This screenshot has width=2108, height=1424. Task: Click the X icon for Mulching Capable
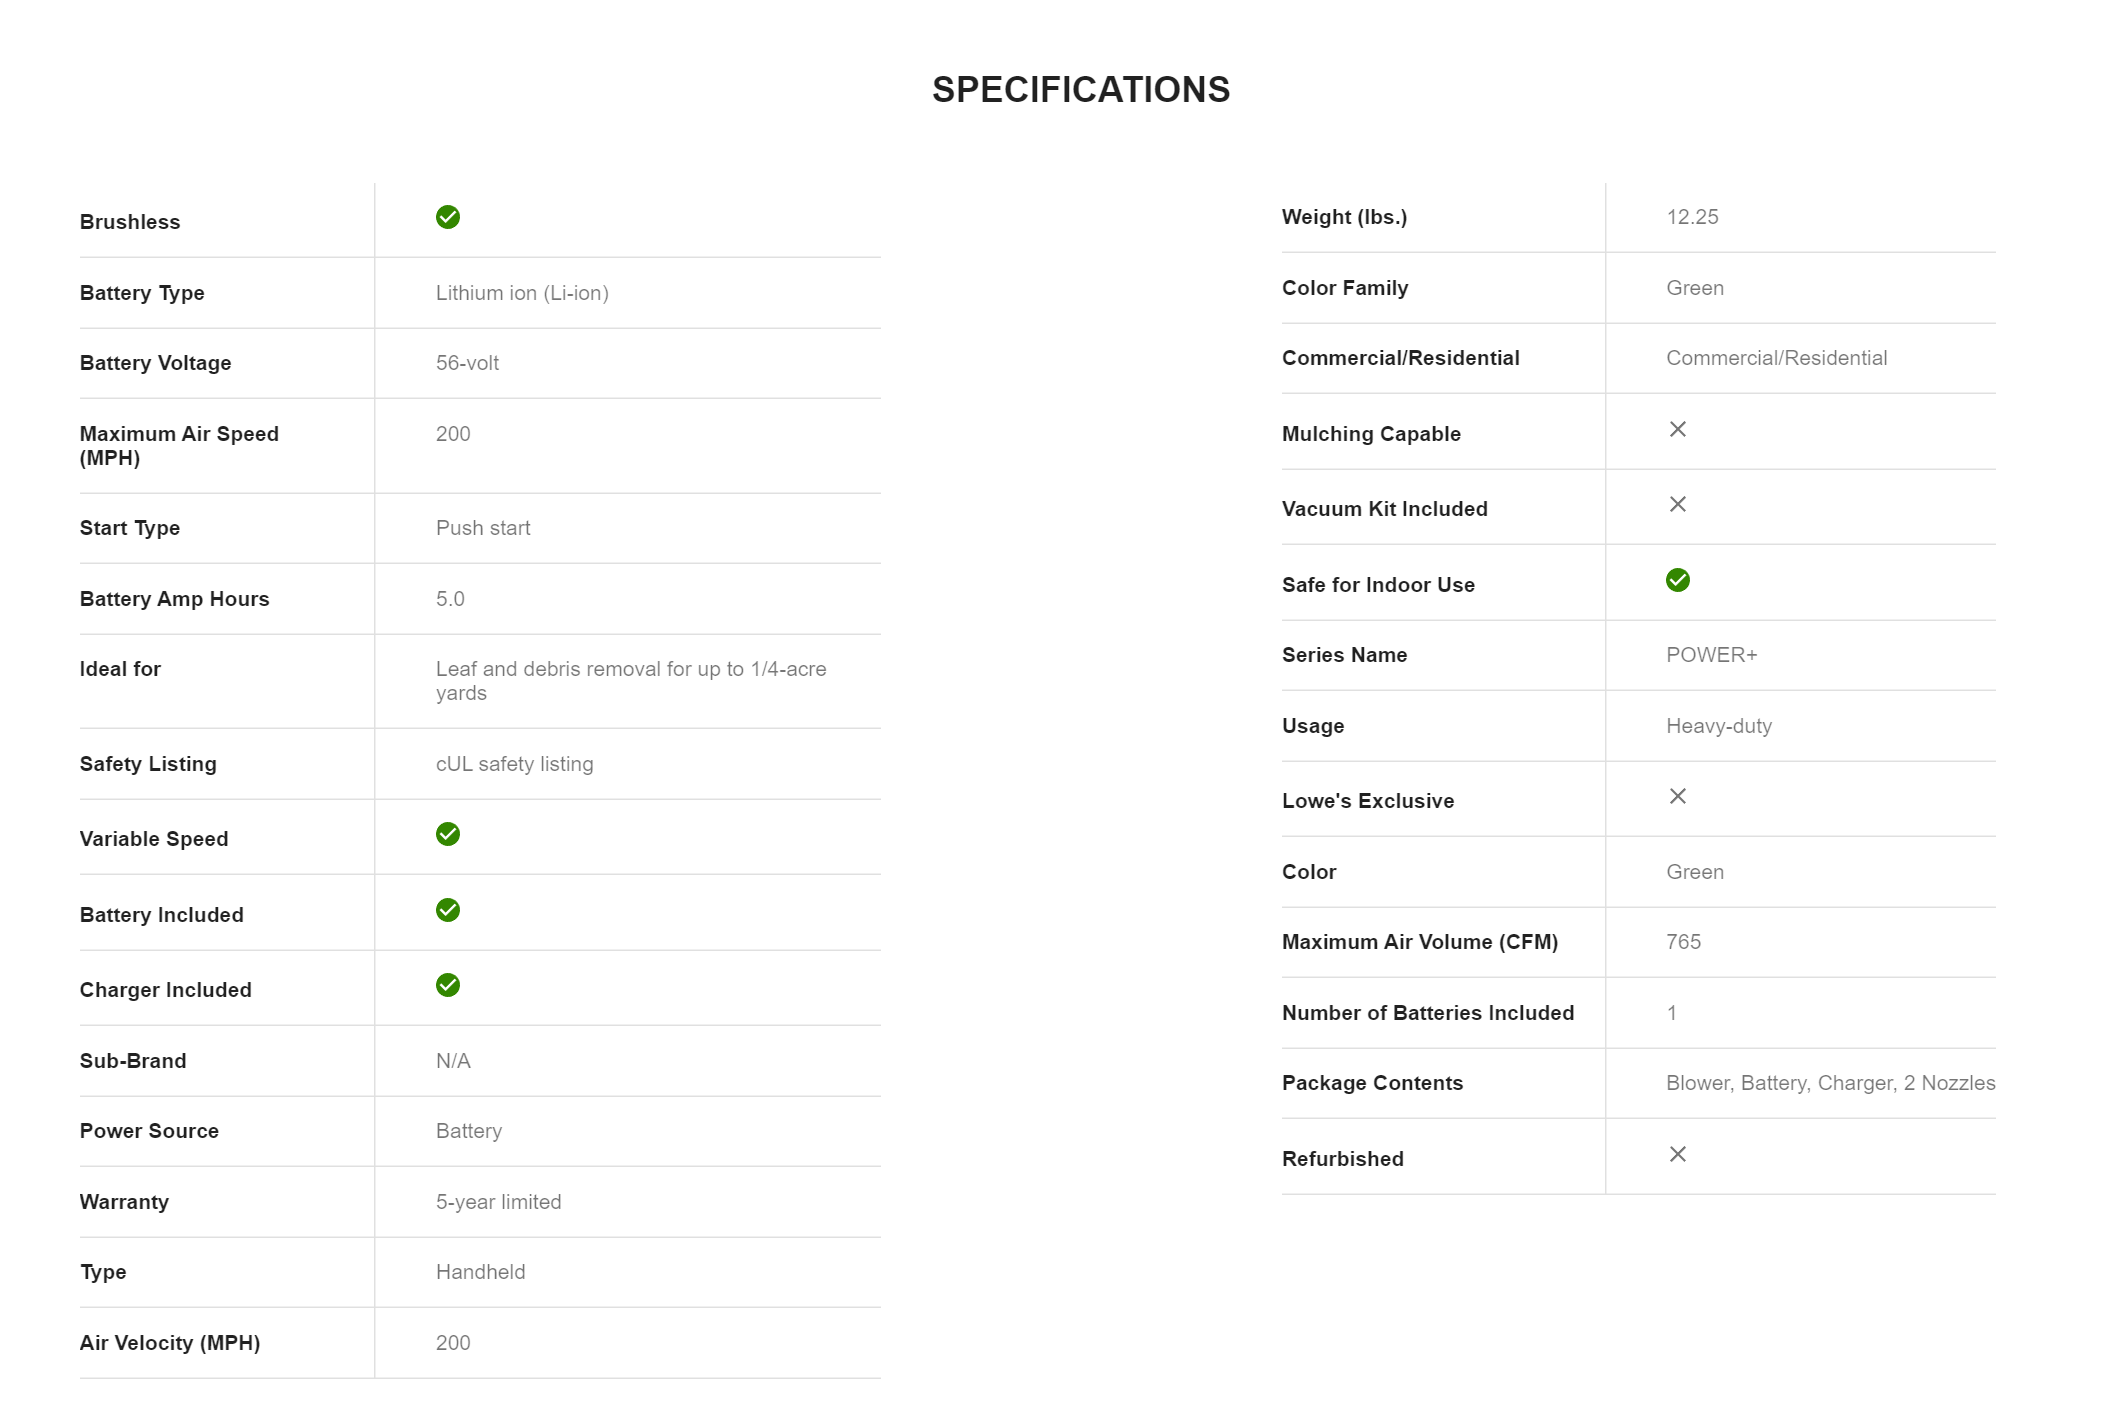1678,429
